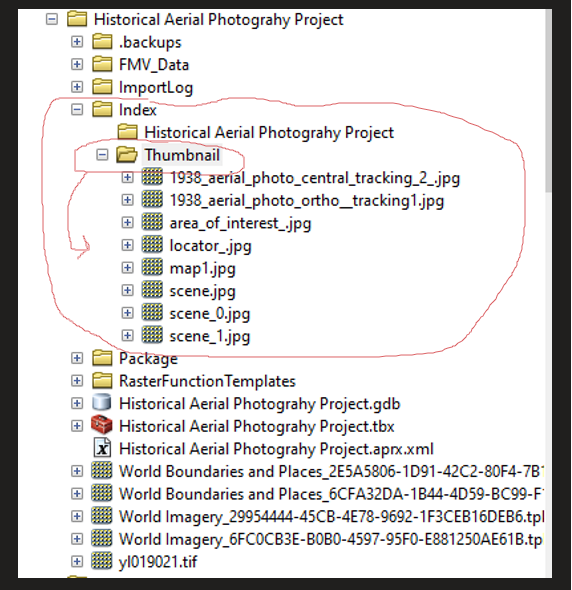Select the RasterFunctionTemplates label
Viewport: 572px width, 590px height.
click(207, 381)
